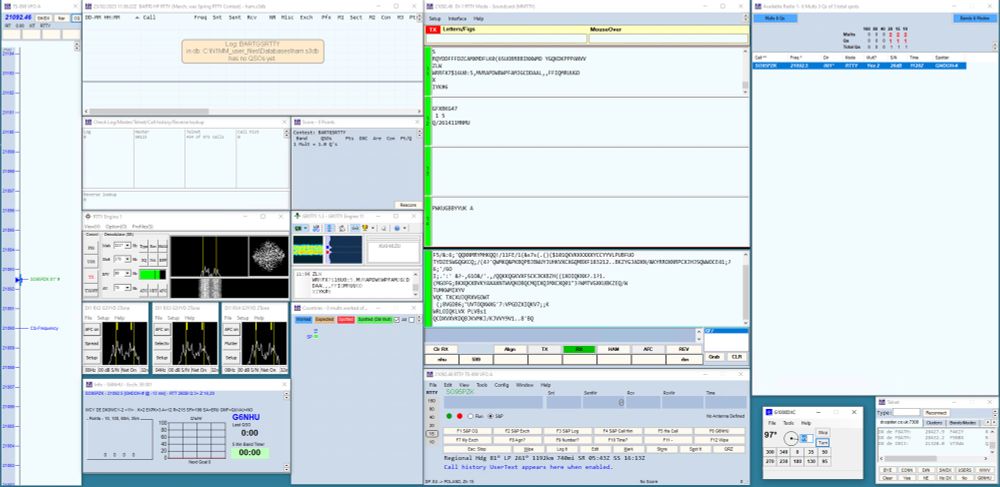Viewport: 1000px width, 487px height.
Task: Switch to the Bands/Modes tab in Telnet
Action: (962, 423)
